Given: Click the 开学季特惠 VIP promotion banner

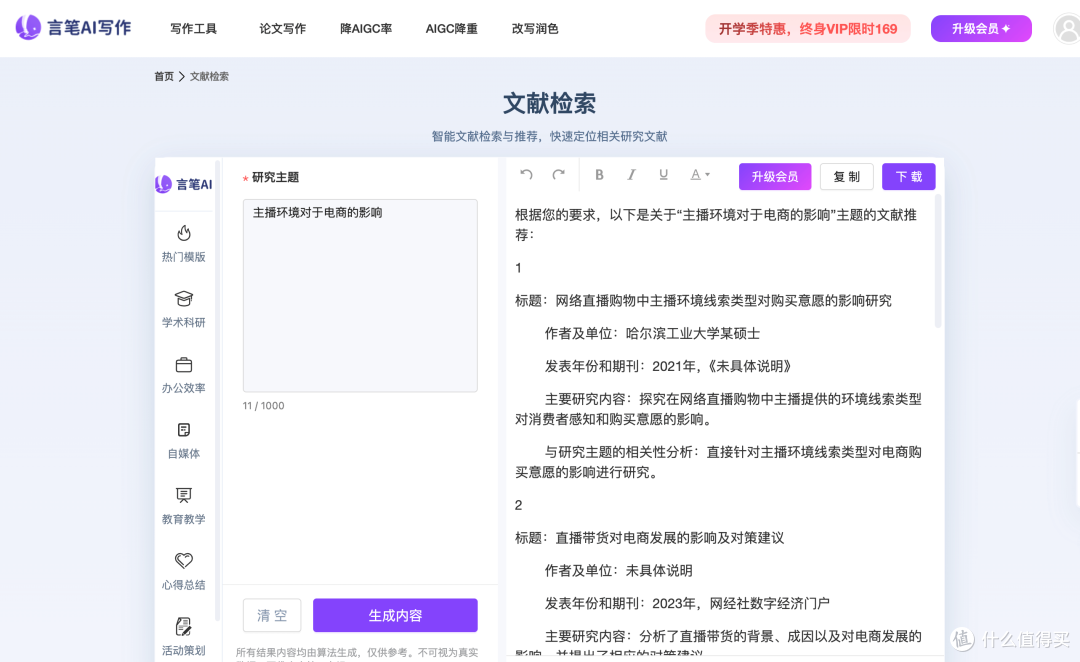Looking at the screenshot, I should click(x=808, y=29).
